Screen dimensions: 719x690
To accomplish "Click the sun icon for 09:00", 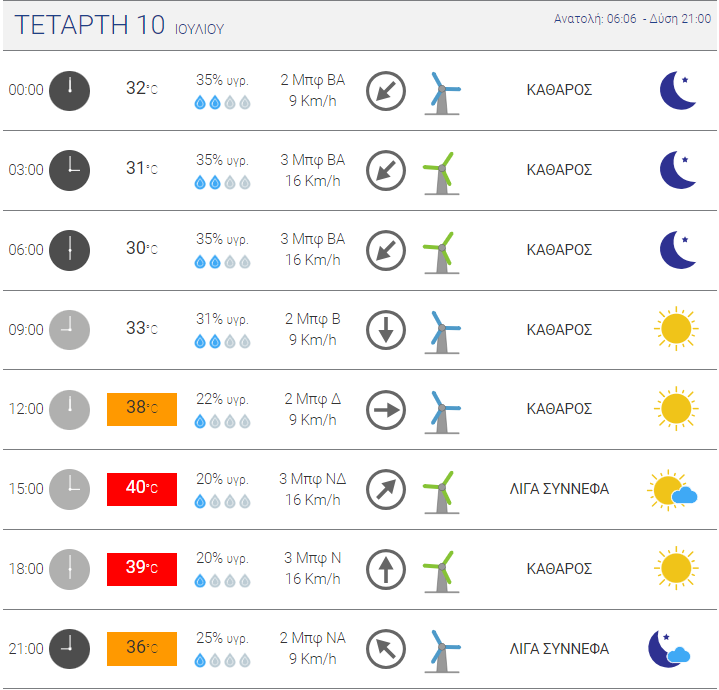I will 676,329.
